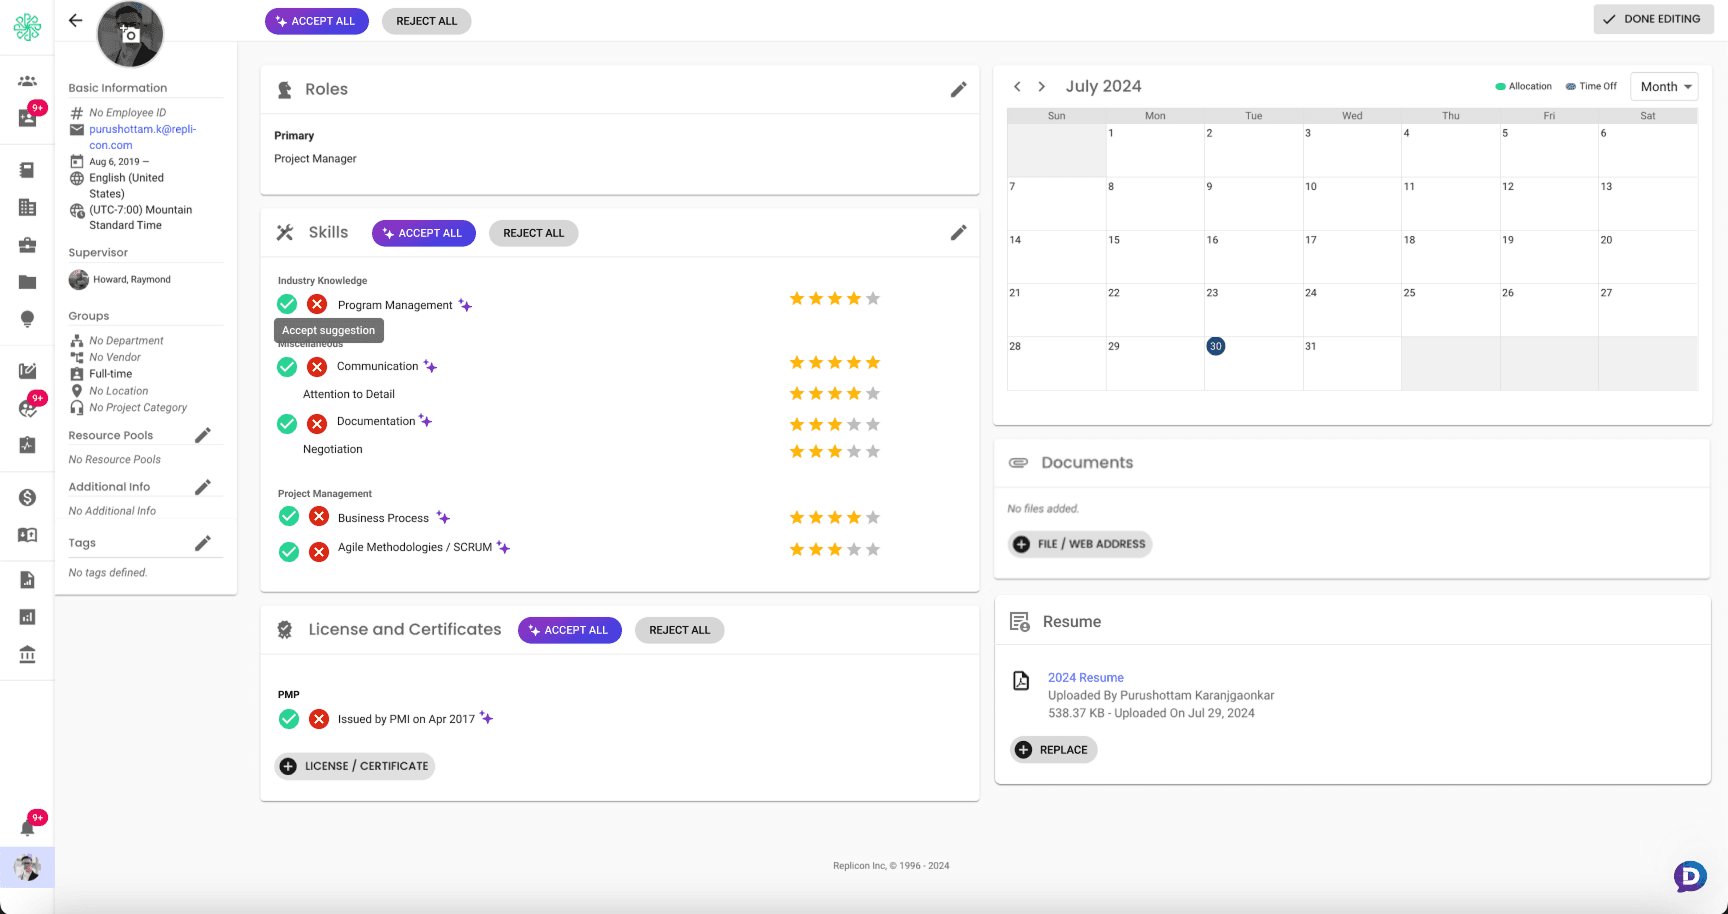
Task: Edit Skills with the pencil icon
Action: point(958,232)
